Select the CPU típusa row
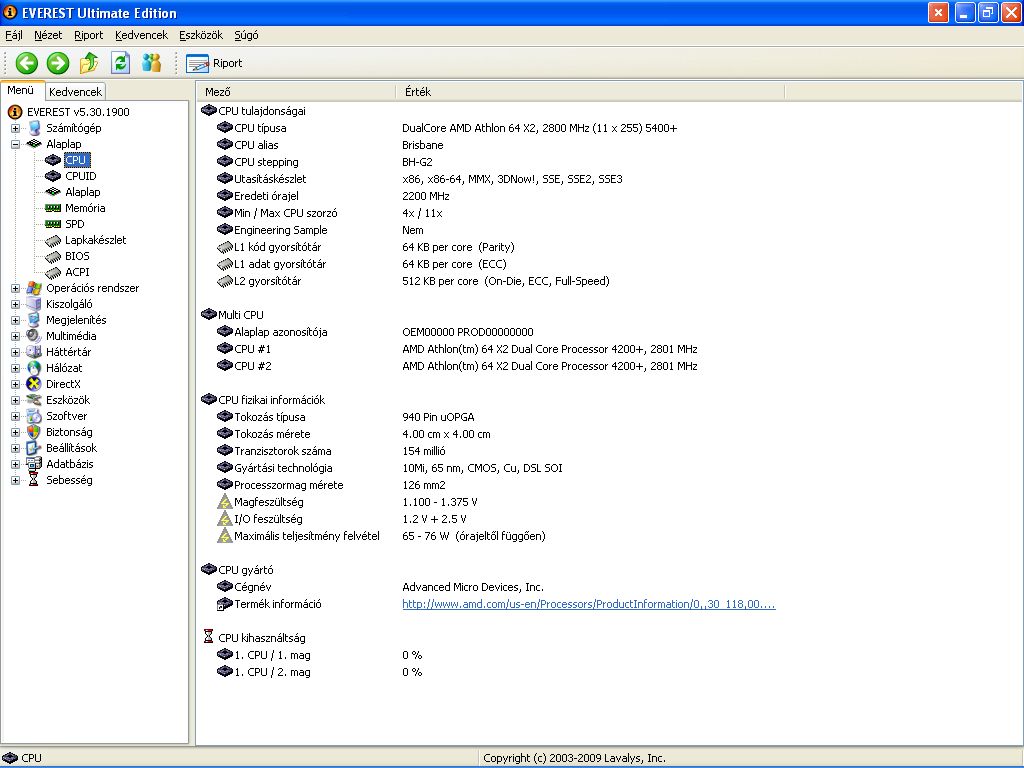Viewport: 1024px width, 768px height. (447, 128)
